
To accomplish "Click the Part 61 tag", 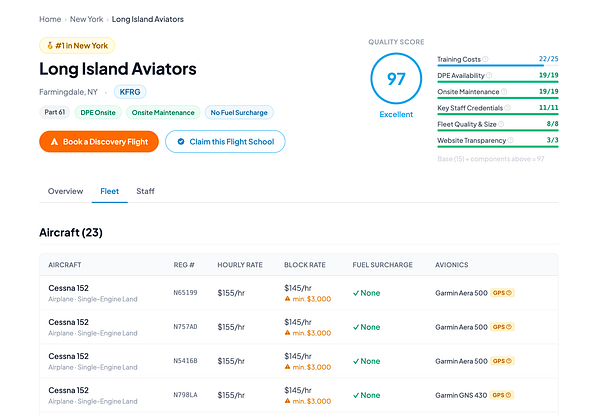I will pos(54,112).
